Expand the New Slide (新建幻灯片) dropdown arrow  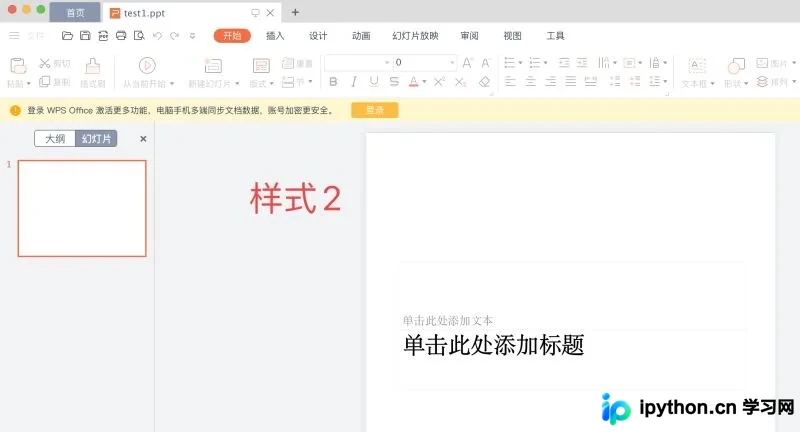click(x=237, y=84)
